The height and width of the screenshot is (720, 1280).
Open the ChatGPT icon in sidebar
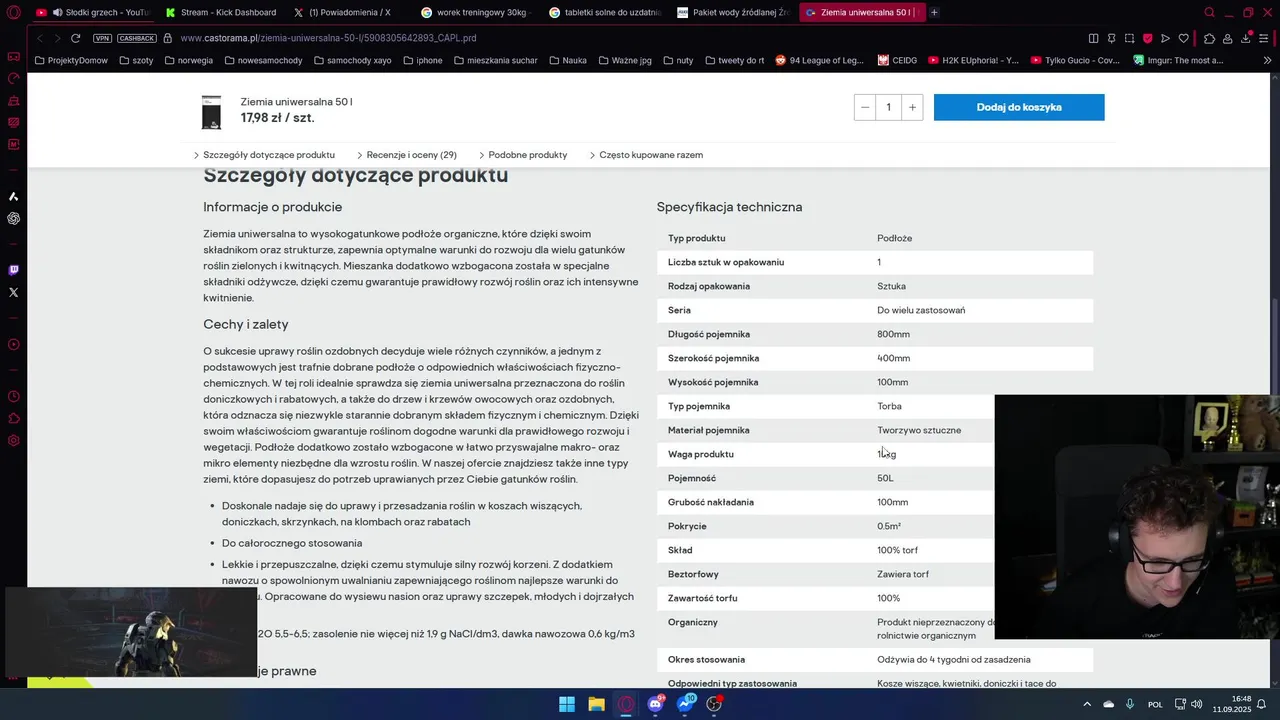tap(13, 218)
